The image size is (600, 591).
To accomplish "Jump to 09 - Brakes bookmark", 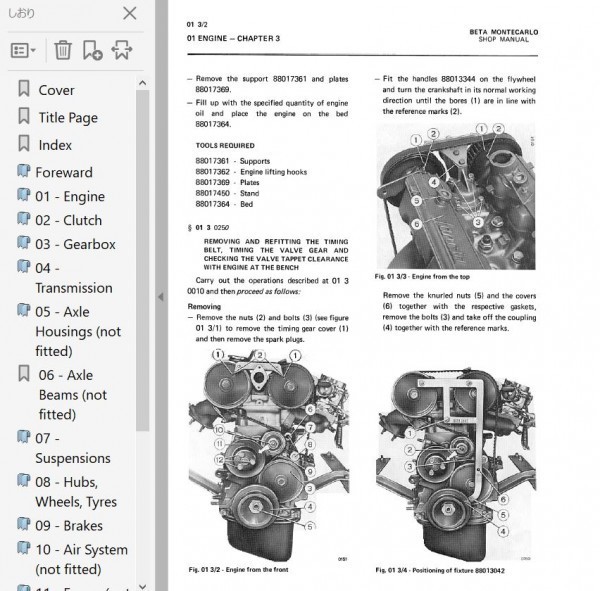I will (x=69, y=526).
